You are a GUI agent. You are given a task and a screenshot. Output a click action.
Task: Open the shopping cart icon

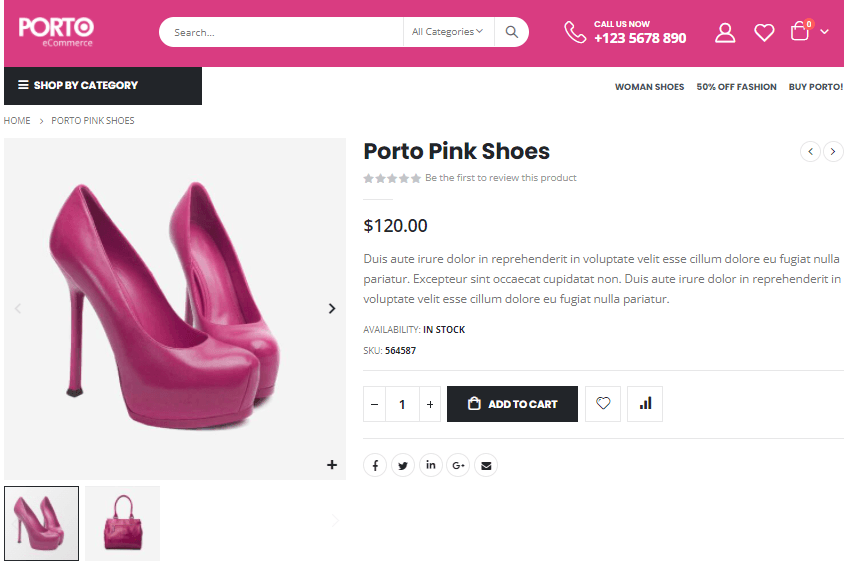pyautogui.click(x=800, y=32)
